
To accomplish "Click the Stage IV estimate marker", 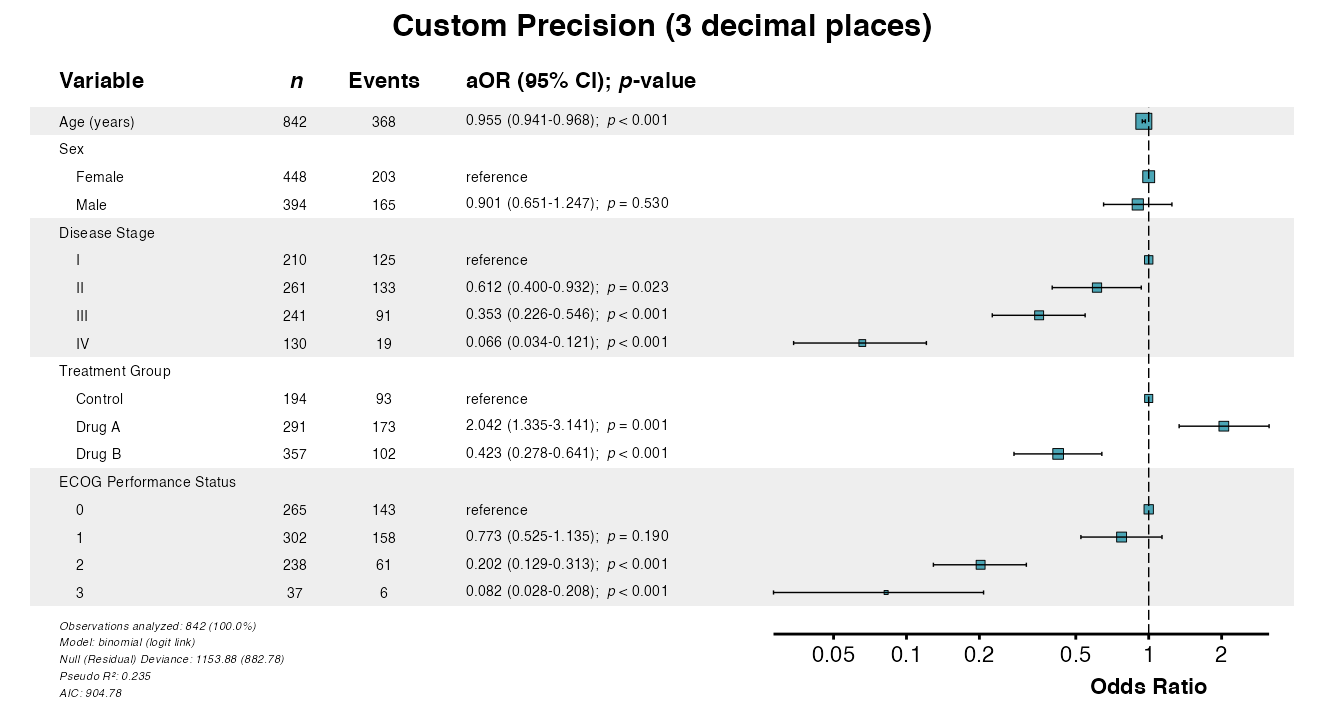I will [862, 343].
